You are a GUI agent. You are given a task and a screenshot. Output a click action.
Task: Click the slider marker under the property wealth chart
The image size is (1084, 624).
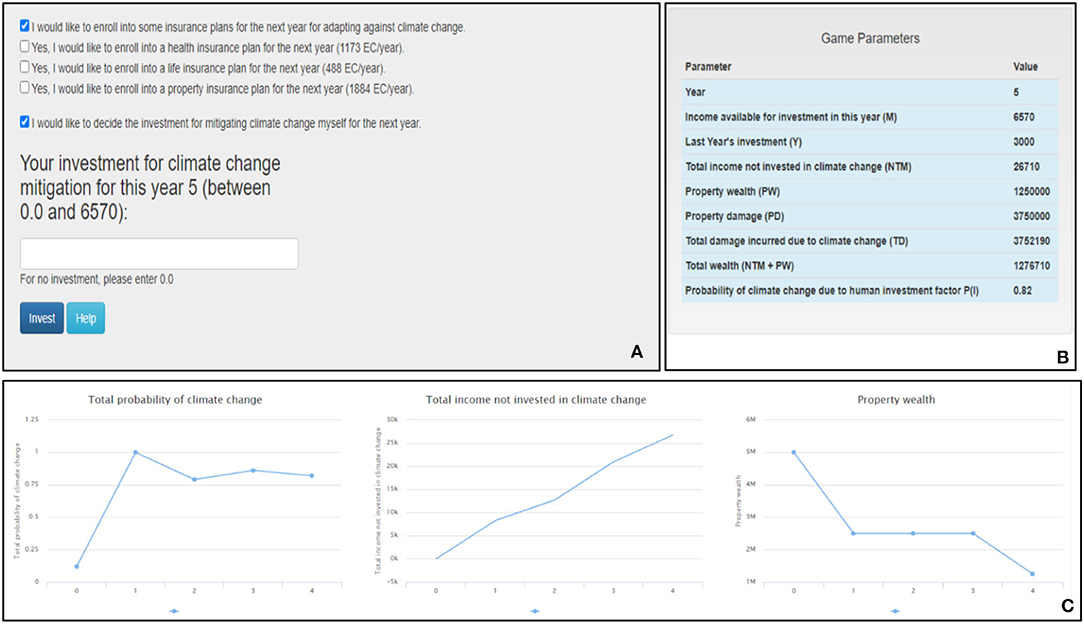pyautogui.click(x=895, y=608)
